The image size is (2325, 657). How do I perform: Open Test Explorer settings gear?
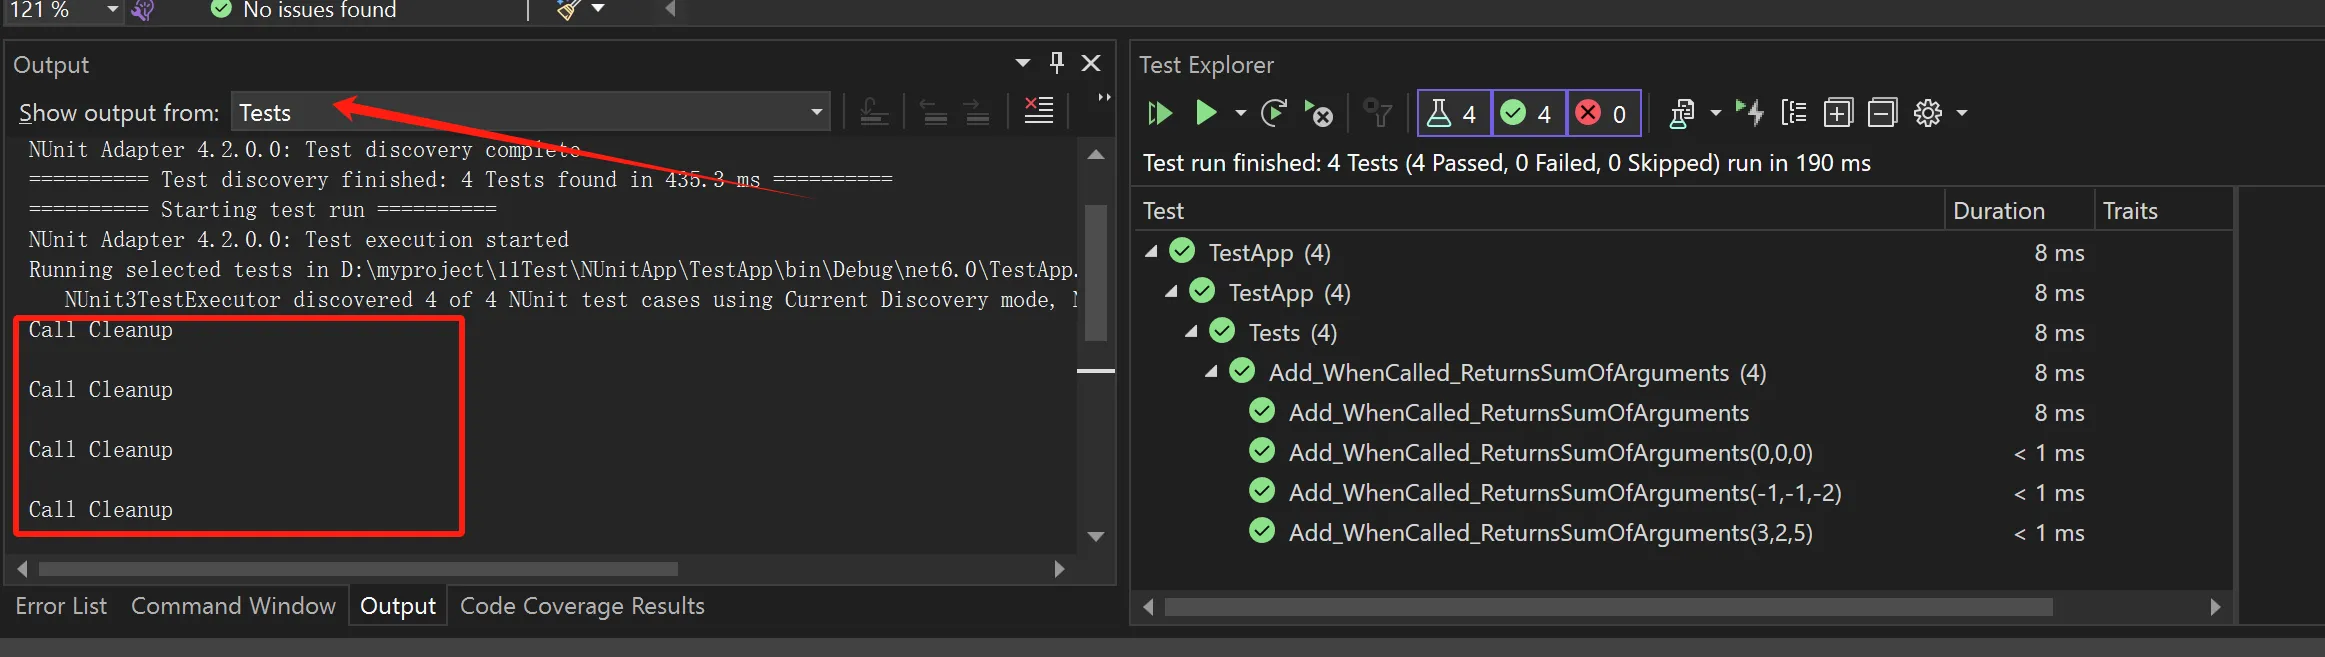[1928, 113]
